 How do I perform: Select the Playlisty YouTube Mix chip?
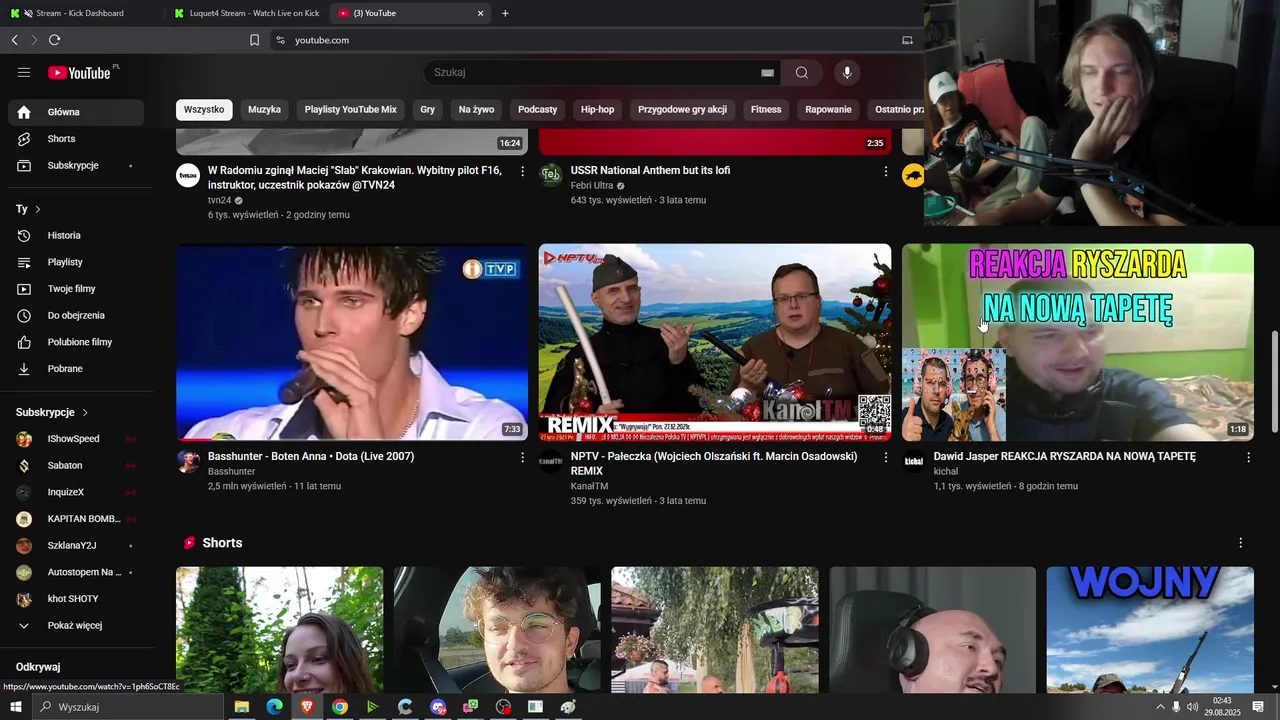351,110
